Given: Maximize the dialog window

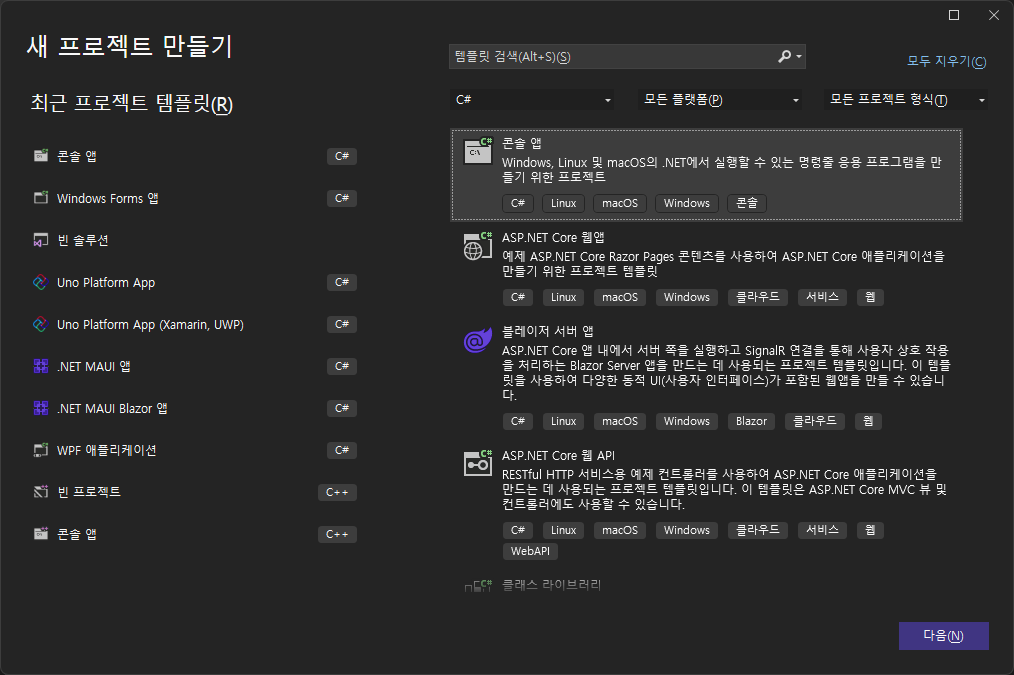Looking at the screenshot, I should click(954, 15).
